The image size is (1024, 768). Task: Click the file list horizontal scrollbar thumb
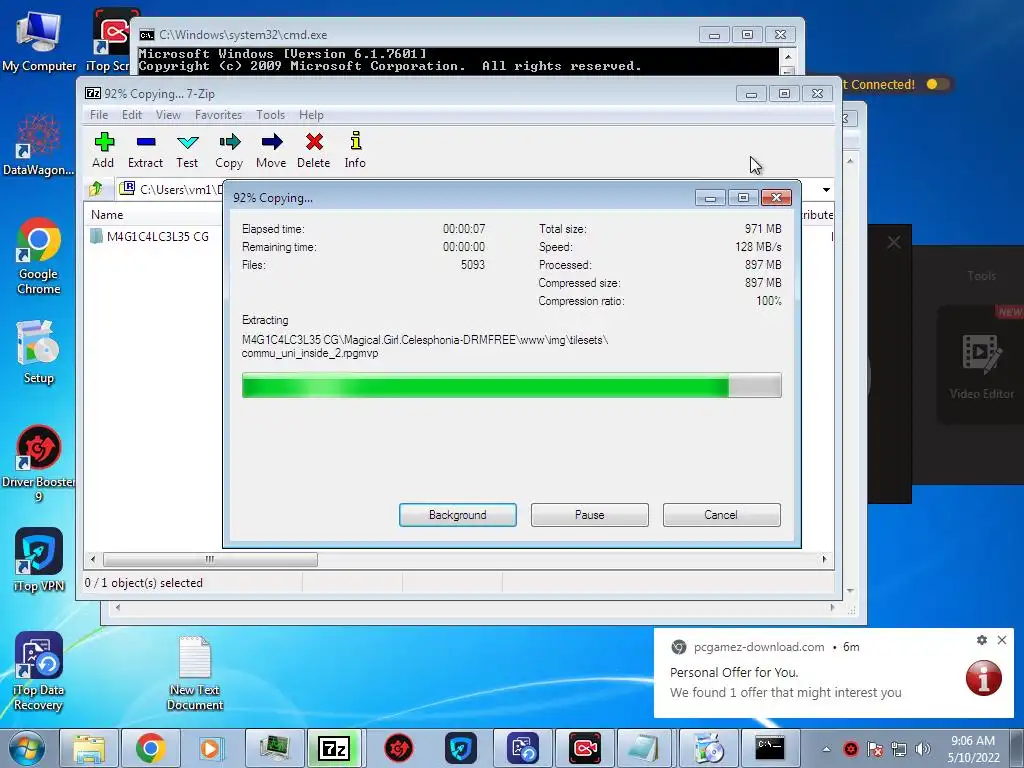(210, 560)
